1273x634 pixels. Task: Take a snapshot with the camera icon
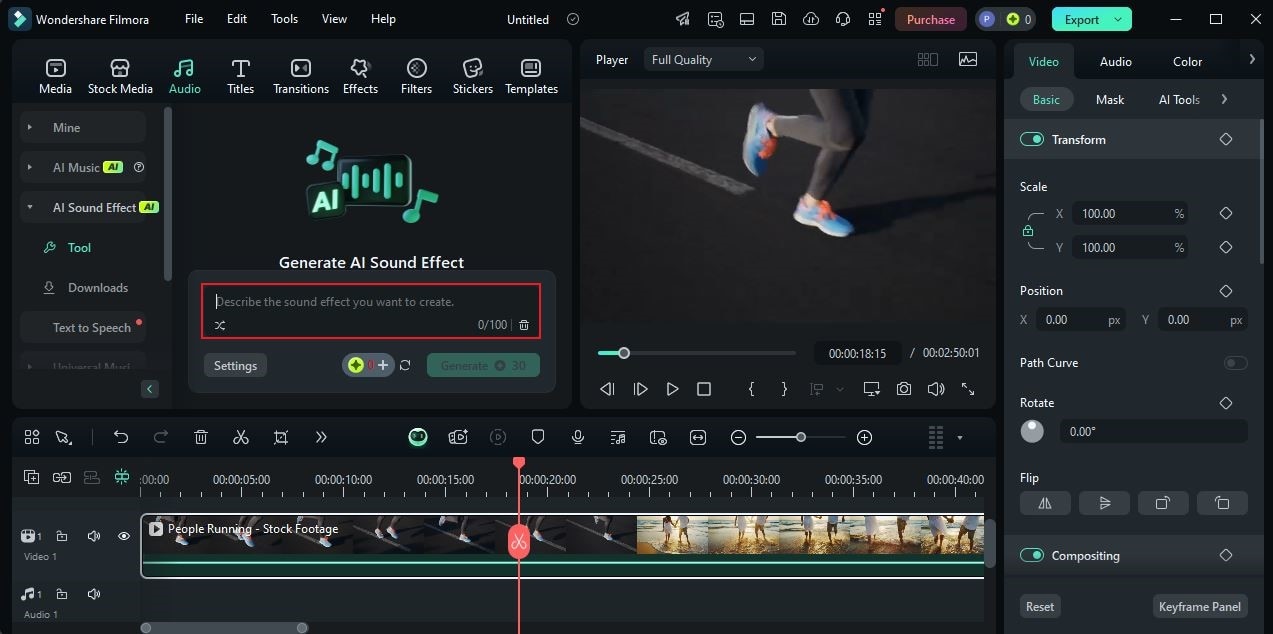click(904, 389)
